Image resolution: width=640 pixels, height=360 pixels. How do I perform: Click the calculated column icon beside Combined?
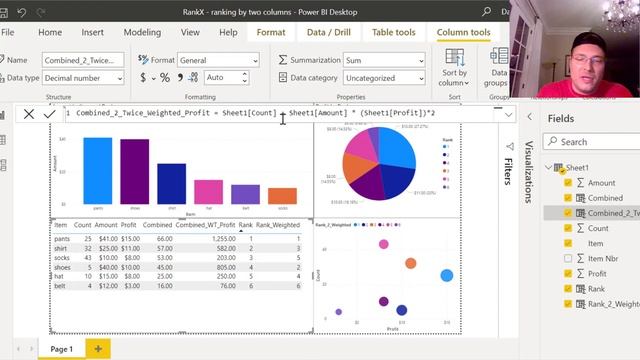click(x=580, y=198)
